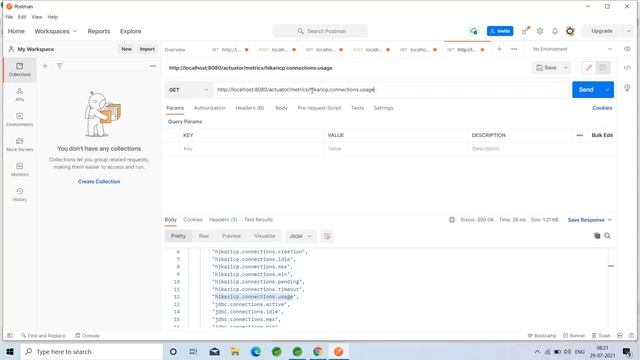Click Bulk Edit for query params
The image size is (640, 360).
(x=602, y=135)
